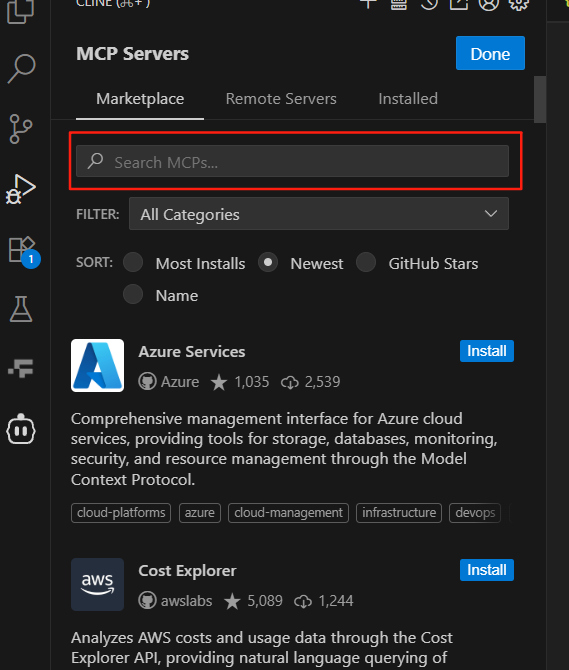Screen dimensions: 569x670
Task: Select the Newest sort radio button
Action: click(x=268, y=262)
